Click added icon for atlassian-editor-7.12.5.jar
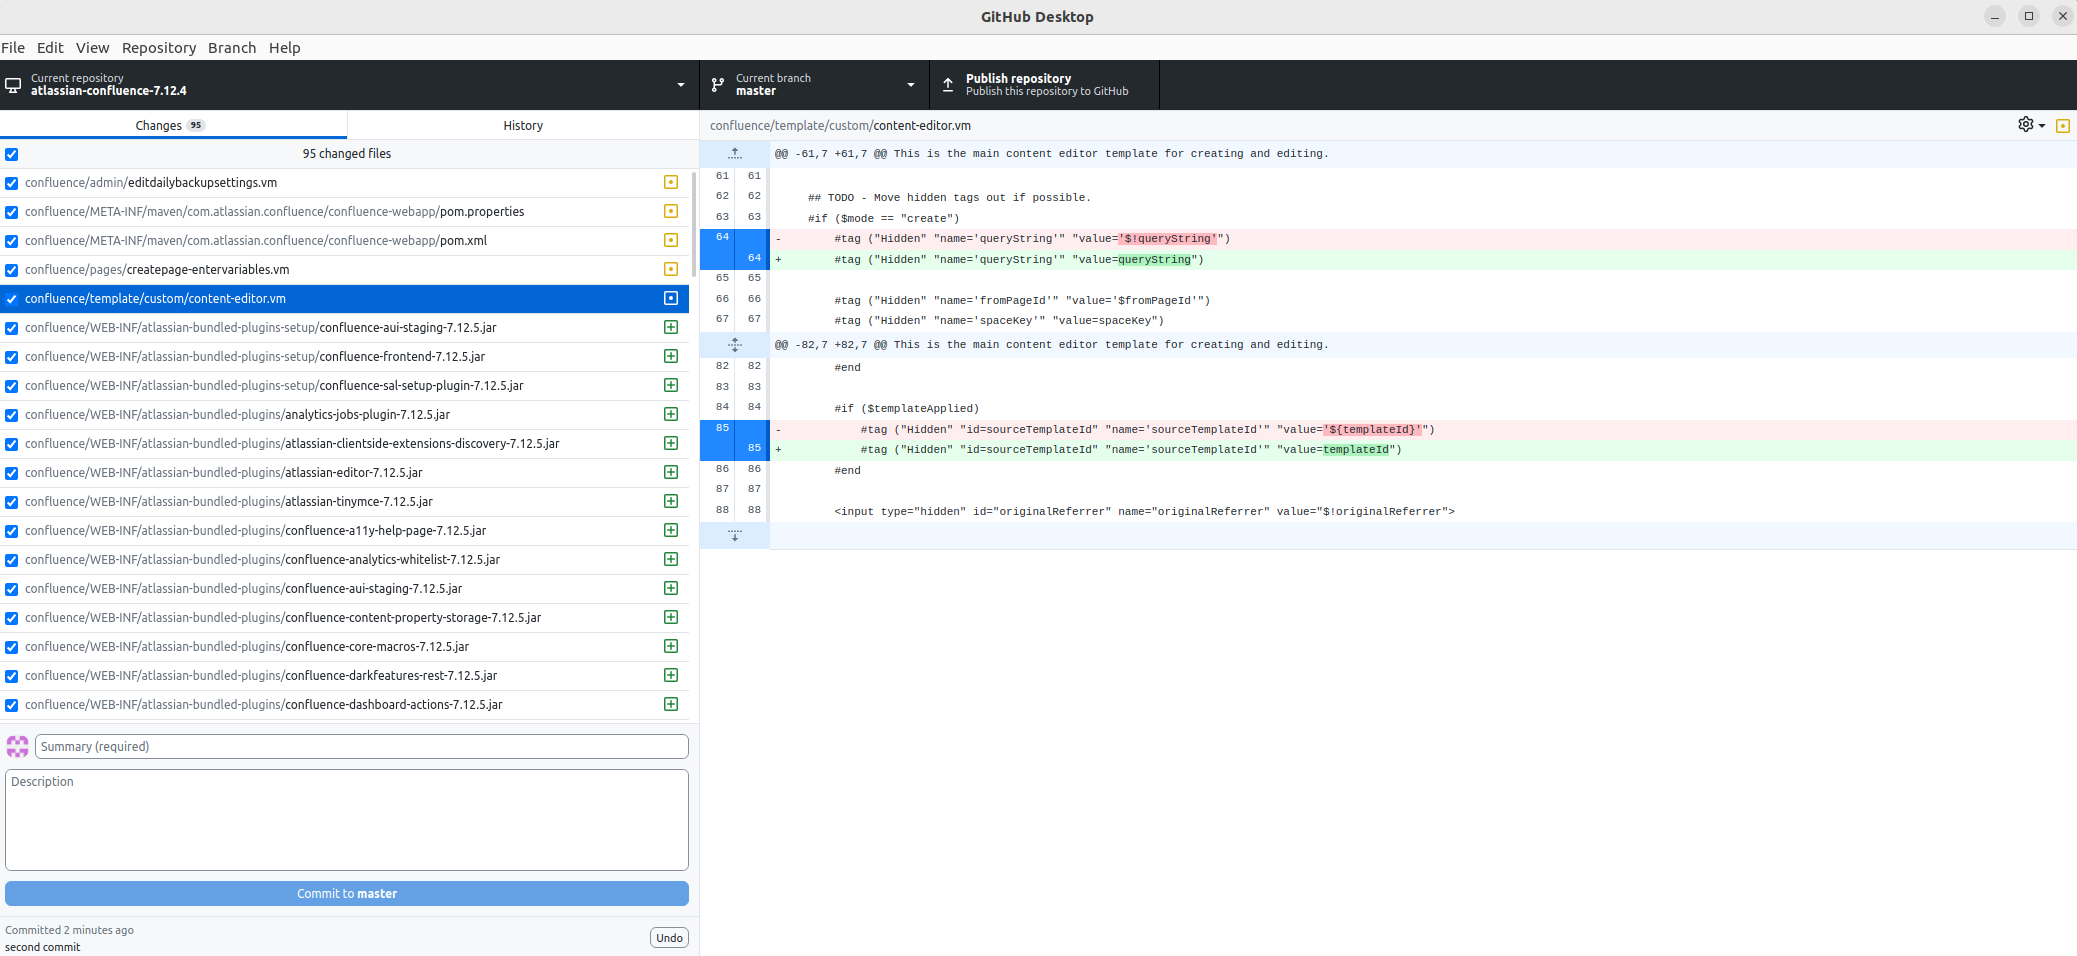Image resolution: width=2077 pixels, height=956 pixels. click(671, 472)
